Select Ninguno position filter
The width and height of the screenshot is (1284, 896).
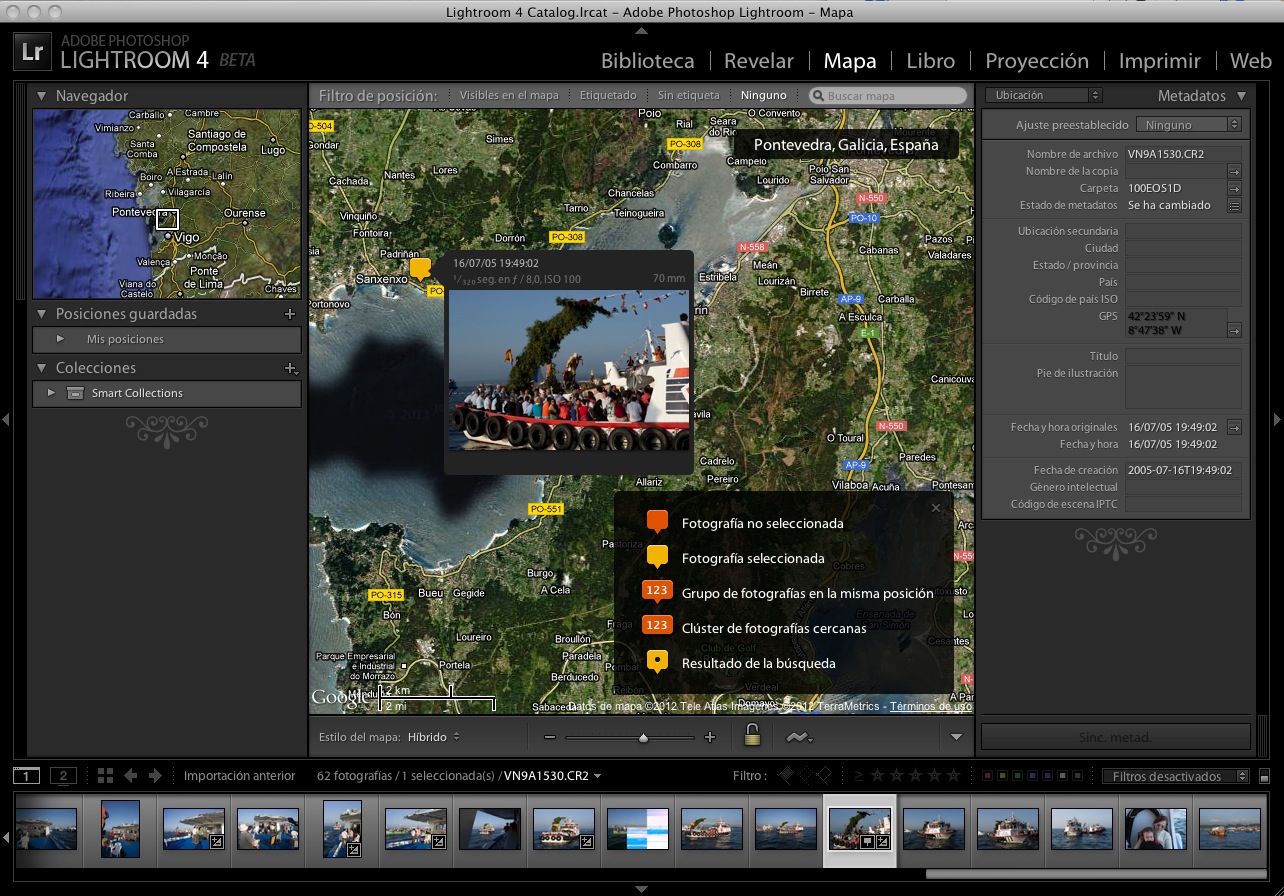click(x=764, y=96)
